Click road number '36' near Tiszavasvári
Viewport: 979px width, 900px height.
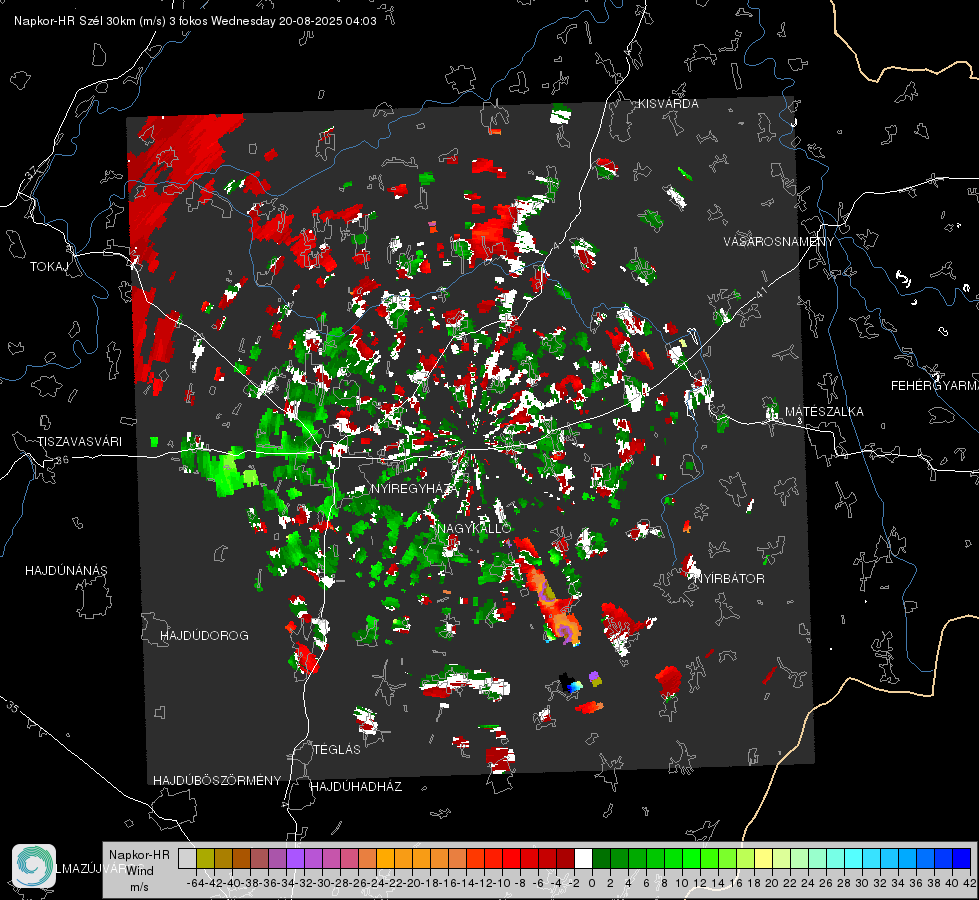tap(62, 460)
